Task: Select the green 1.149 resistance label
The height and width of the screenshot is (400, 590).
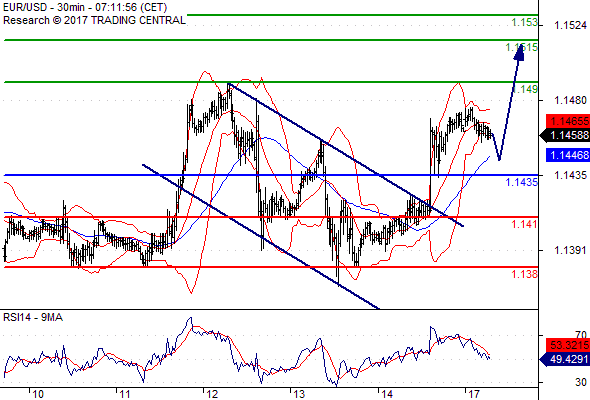Action: (x=525, y=90)
